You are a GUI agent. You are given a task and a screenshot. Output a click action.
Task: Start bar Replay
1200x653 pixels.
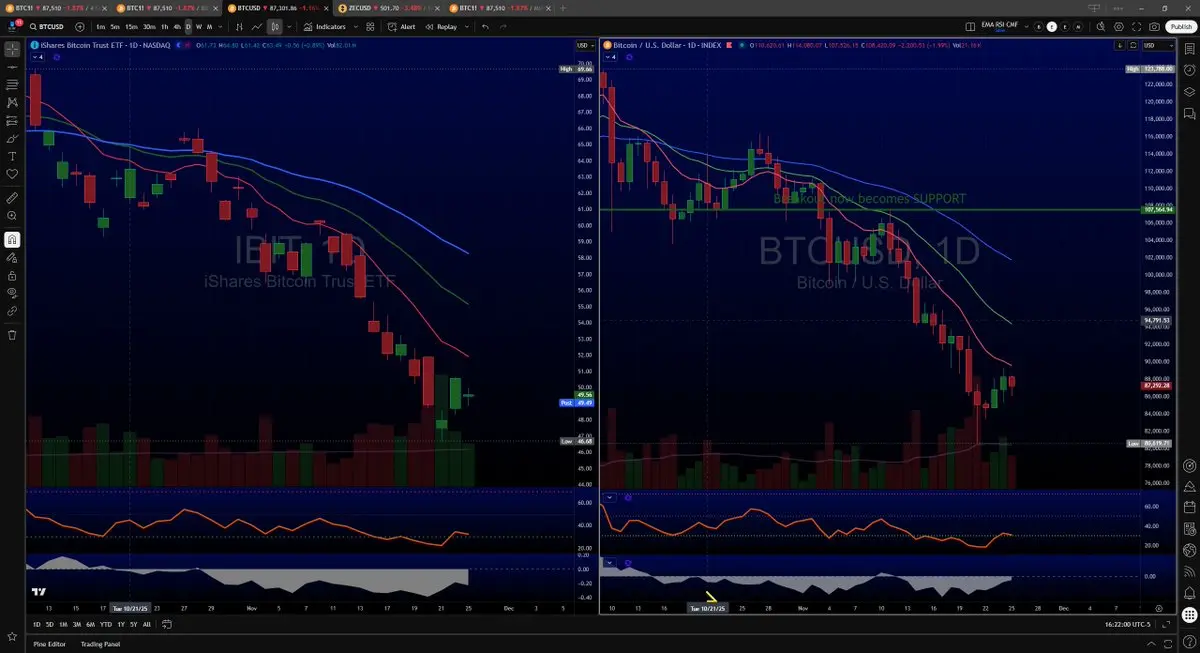[441, 26]
